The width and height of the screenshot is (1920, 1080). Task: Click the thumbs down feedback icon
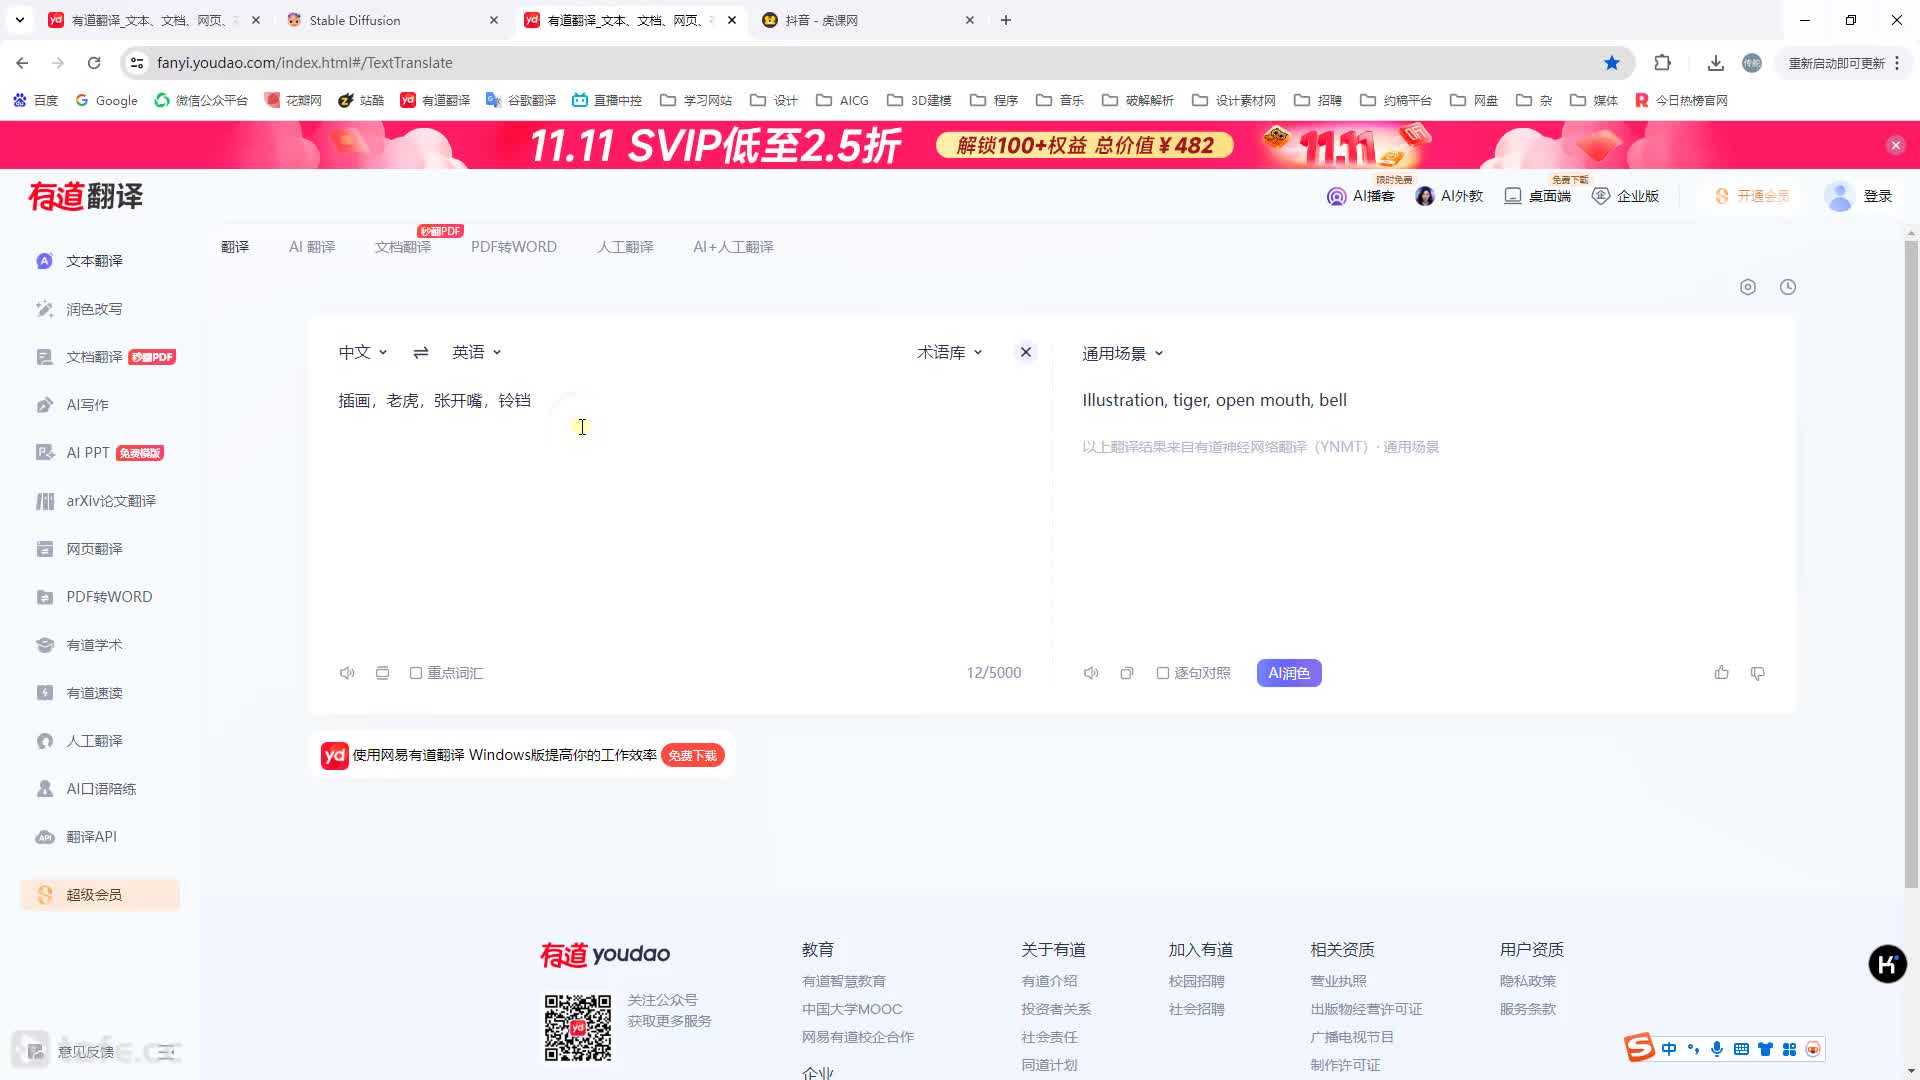(1757, 673)
